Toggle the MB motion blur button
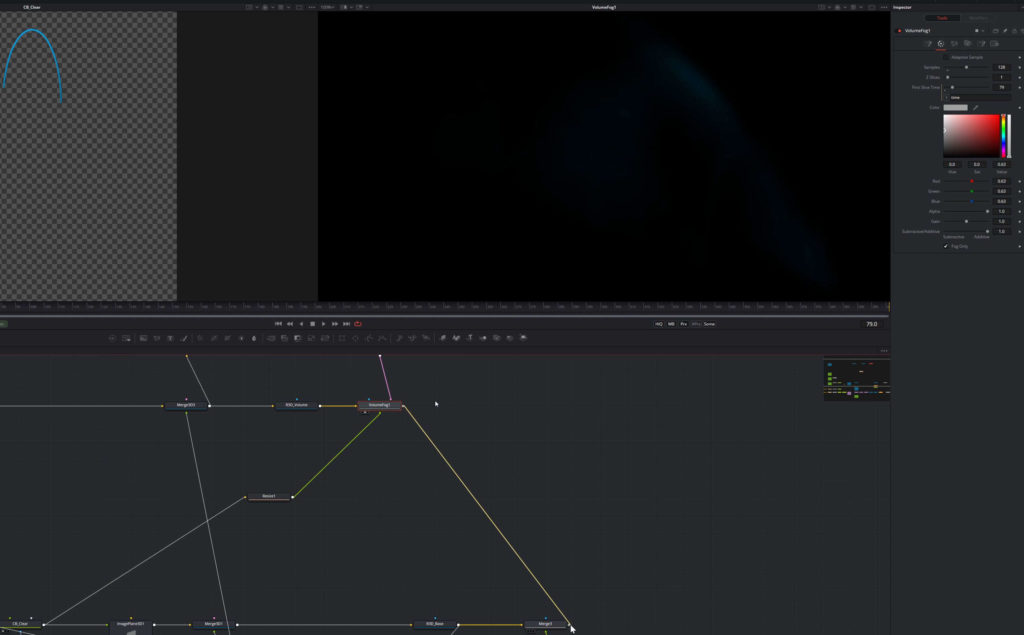1024x635 pixels. pos(671,324)
